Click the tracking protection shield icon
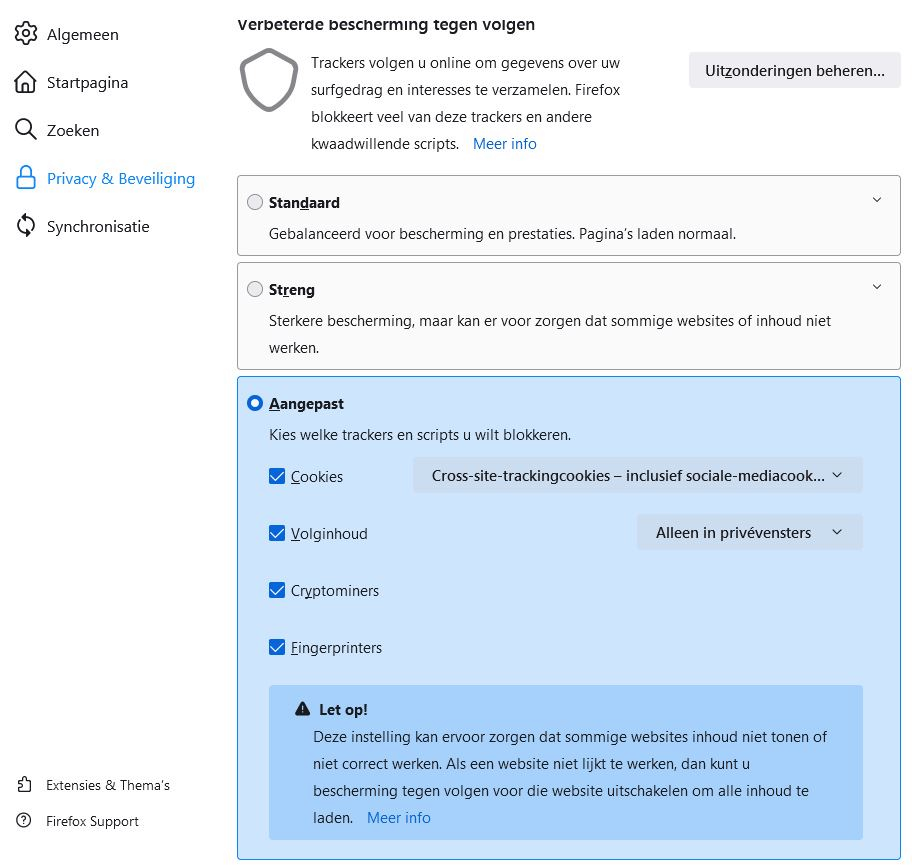The image size is (912, 868). [x=268, y=80]
